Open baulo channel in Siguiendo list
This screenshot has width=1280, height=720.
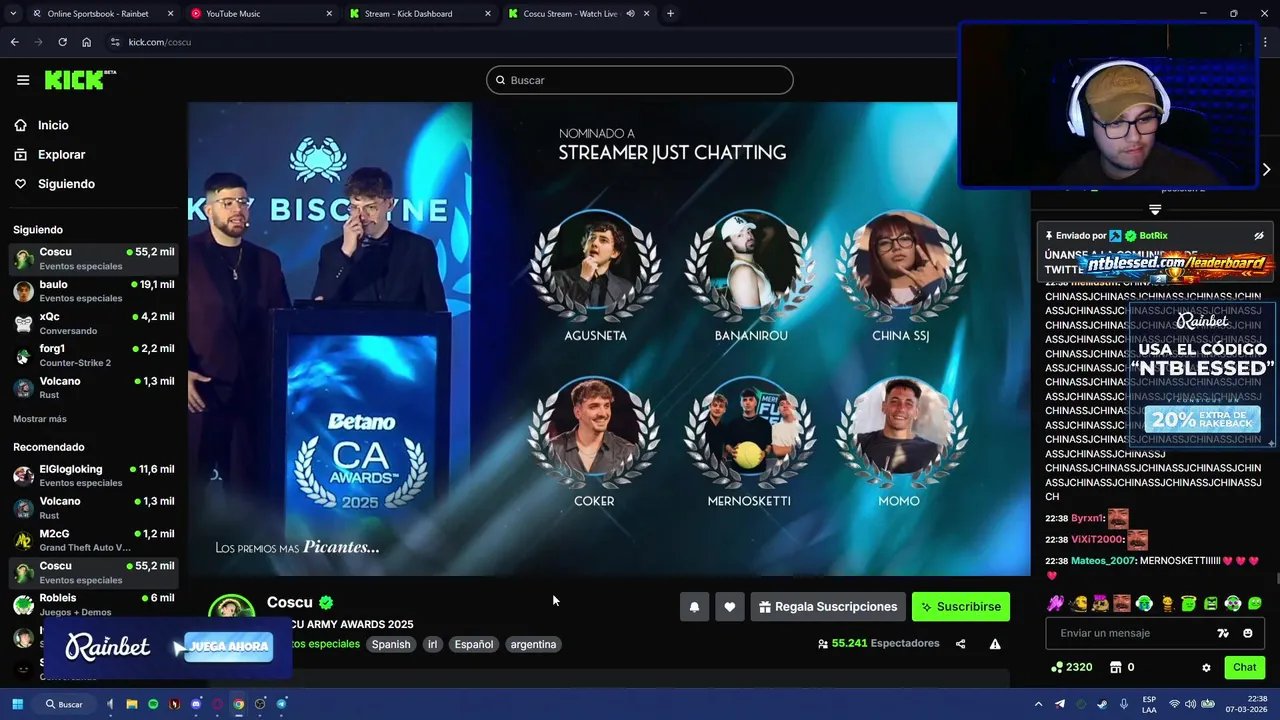point(94,291)
